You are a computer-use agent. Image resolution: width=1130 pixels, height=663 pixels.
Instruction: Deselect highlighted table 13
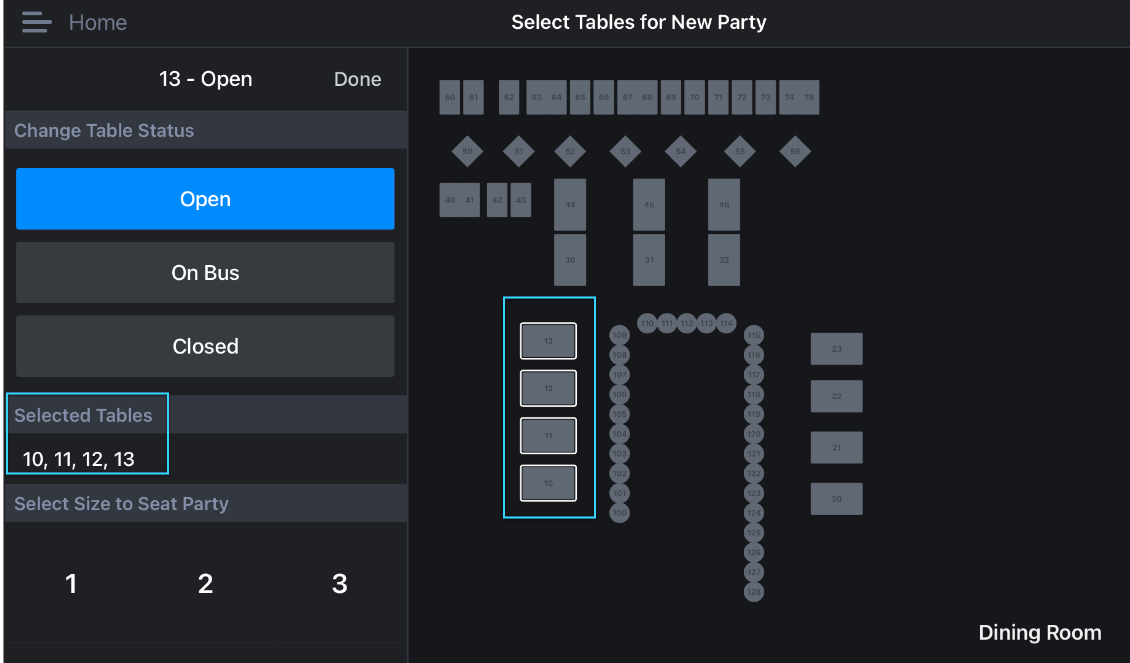click(x=548, y=341)
